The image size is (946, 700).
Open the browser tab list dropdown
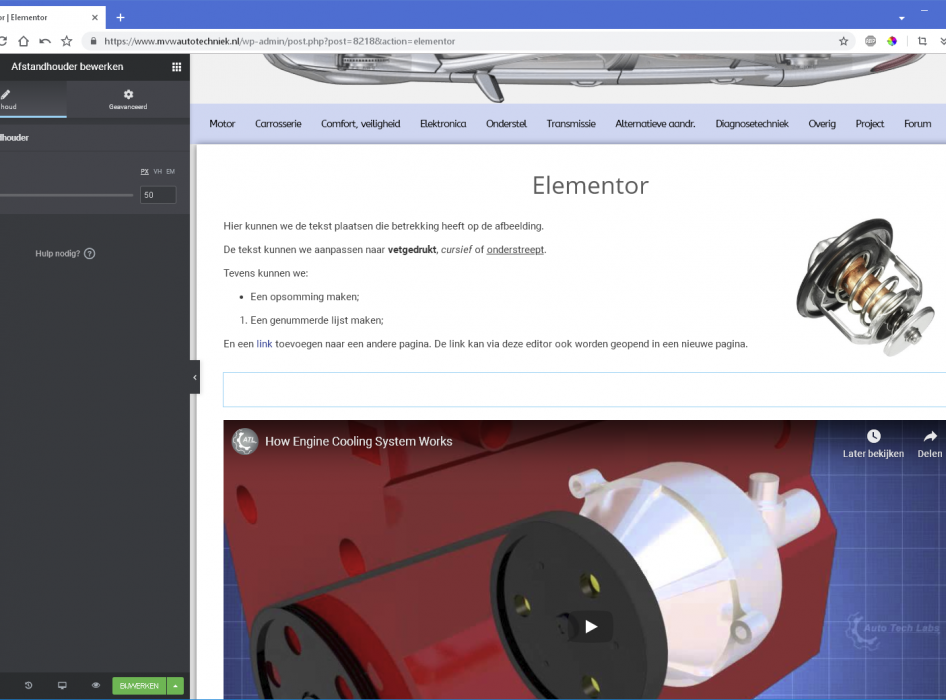901,18
